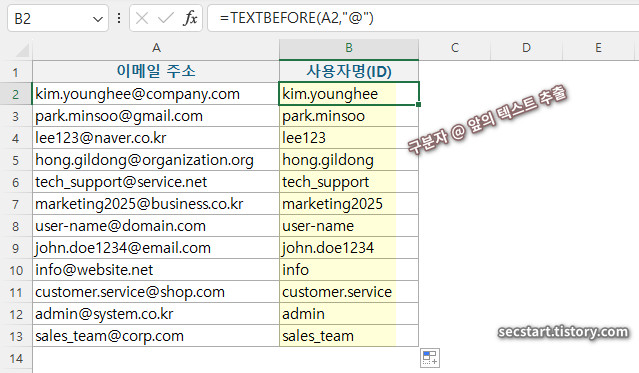The width and height of the screenshot is (639, 373).
Task: Select cell user-name@domain.com
Action: (156, 226)
